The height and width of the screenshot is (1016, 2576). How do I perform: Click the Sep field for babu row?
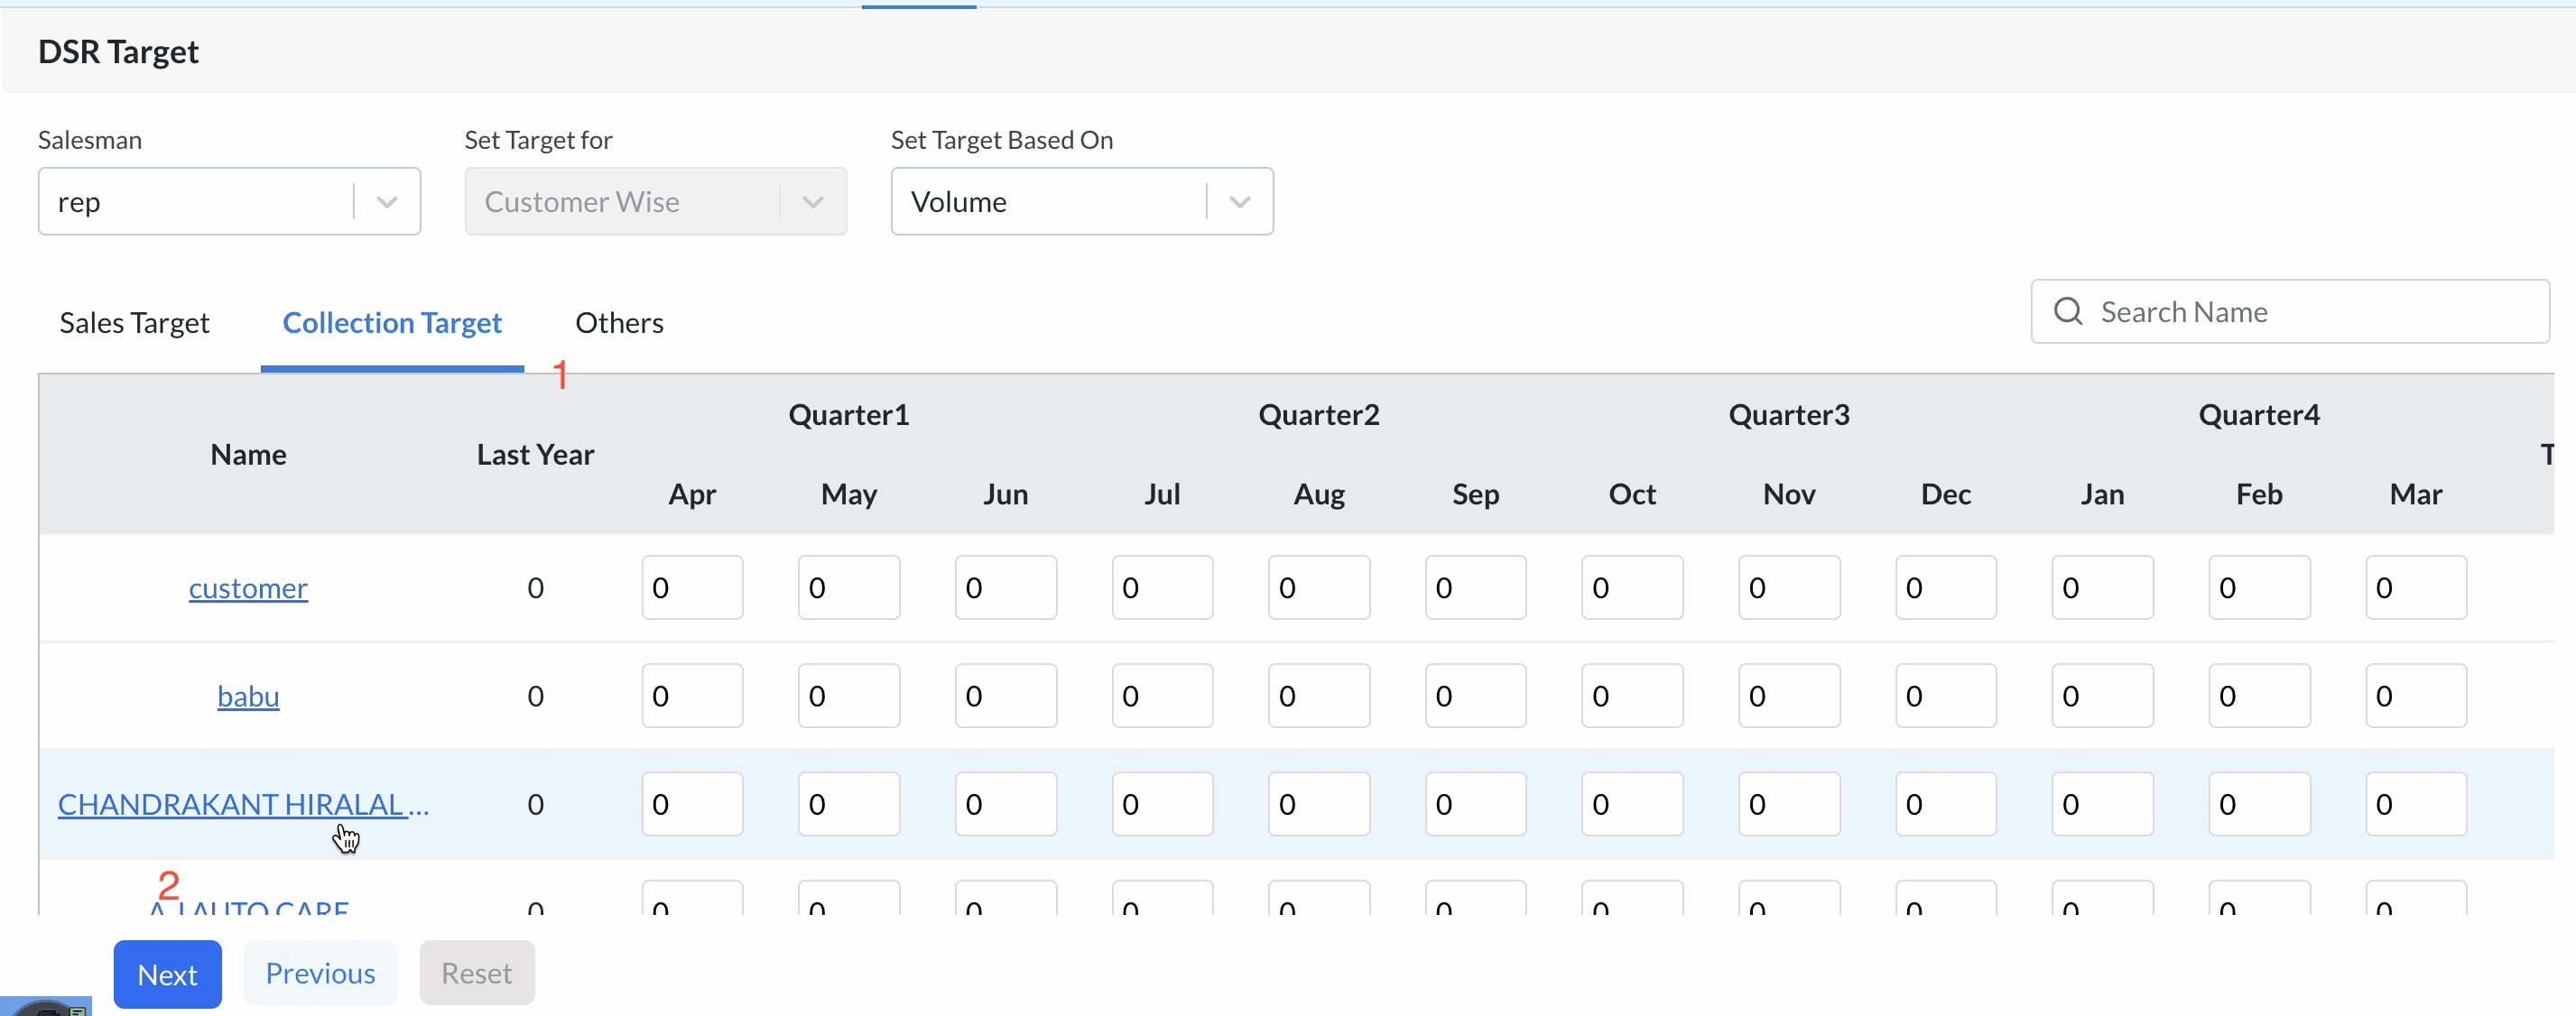click(x=1475, y=696)
